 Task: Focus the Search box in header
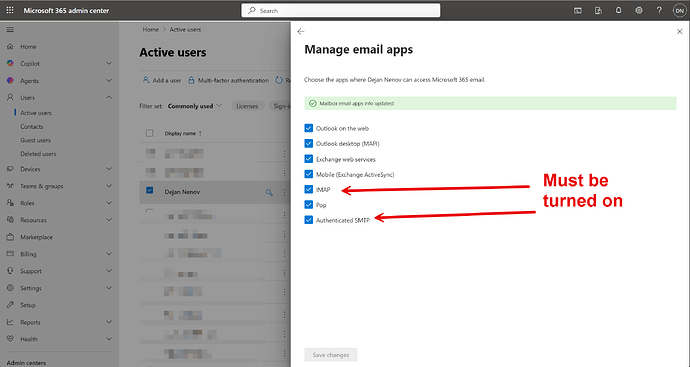point(341,11)
